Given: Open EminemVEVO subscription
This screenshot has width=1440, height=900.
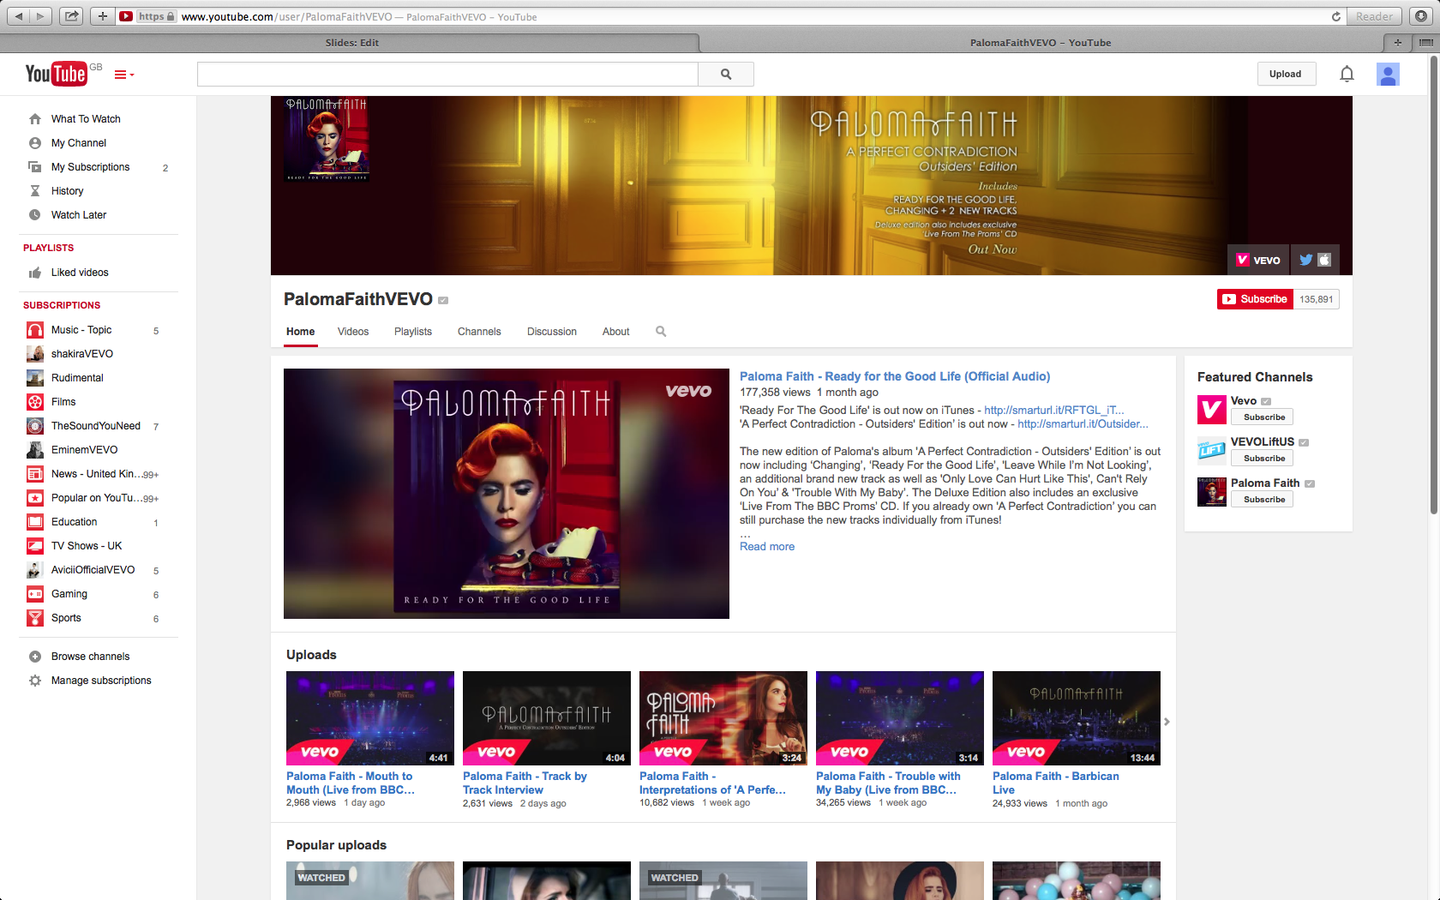Looking at the screenshot, I should [x=84, y=450].
